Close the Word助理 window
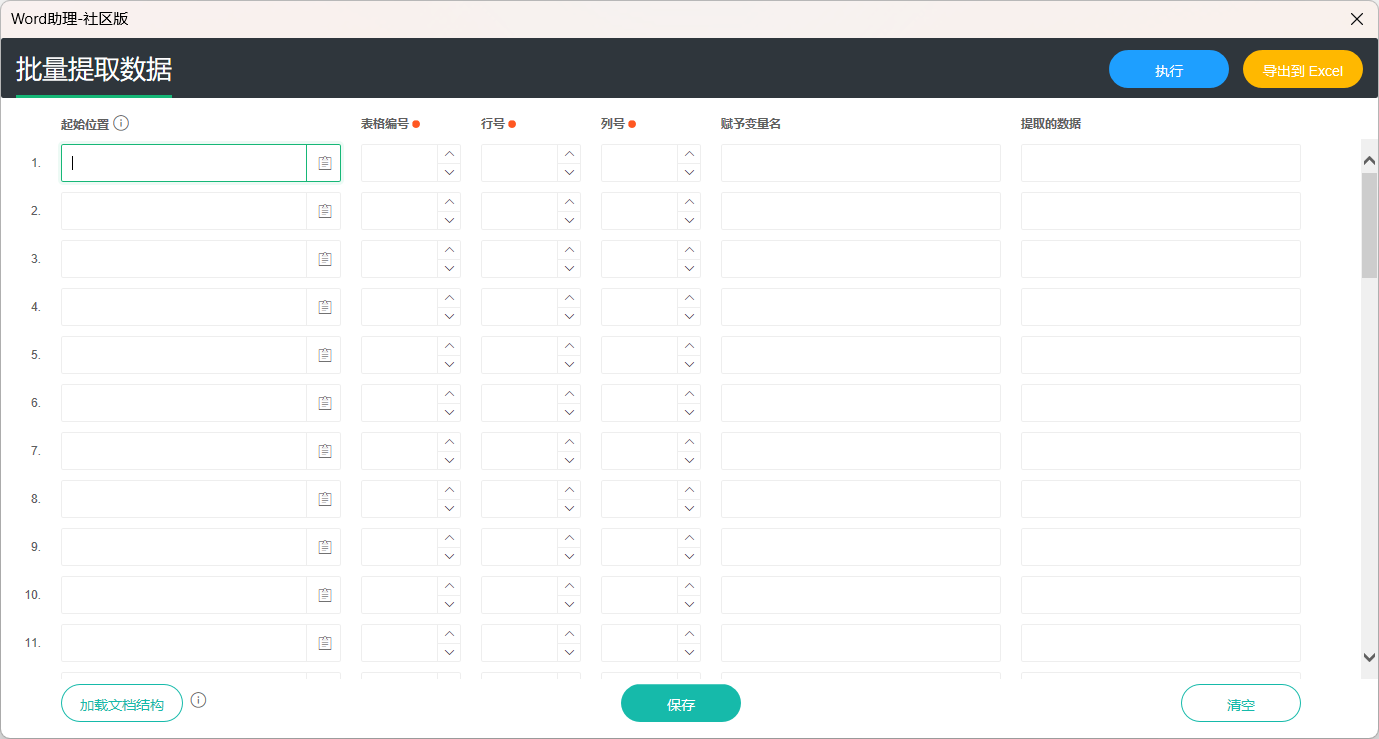1379x739 pixels. tap(1357, 19)
